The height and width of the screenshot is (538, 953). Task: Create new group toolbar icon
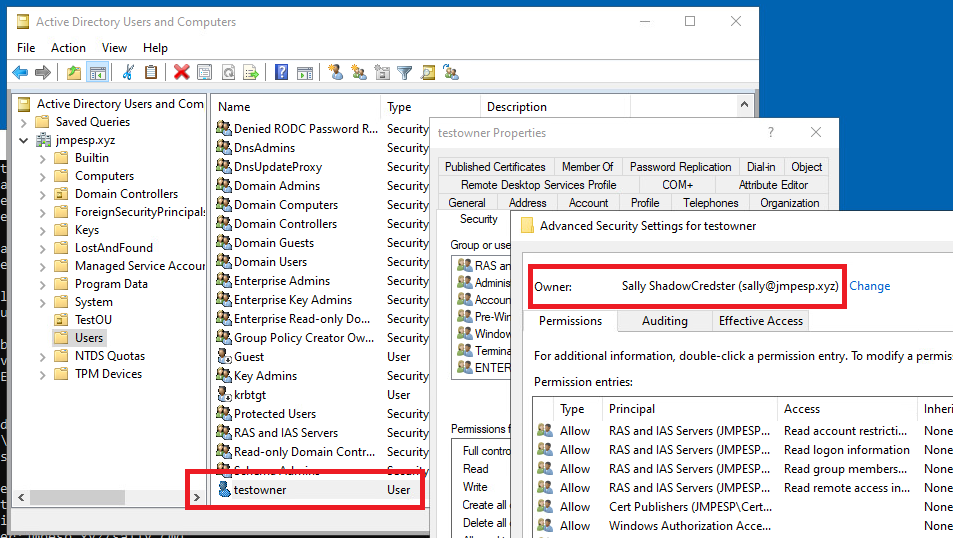359,73
